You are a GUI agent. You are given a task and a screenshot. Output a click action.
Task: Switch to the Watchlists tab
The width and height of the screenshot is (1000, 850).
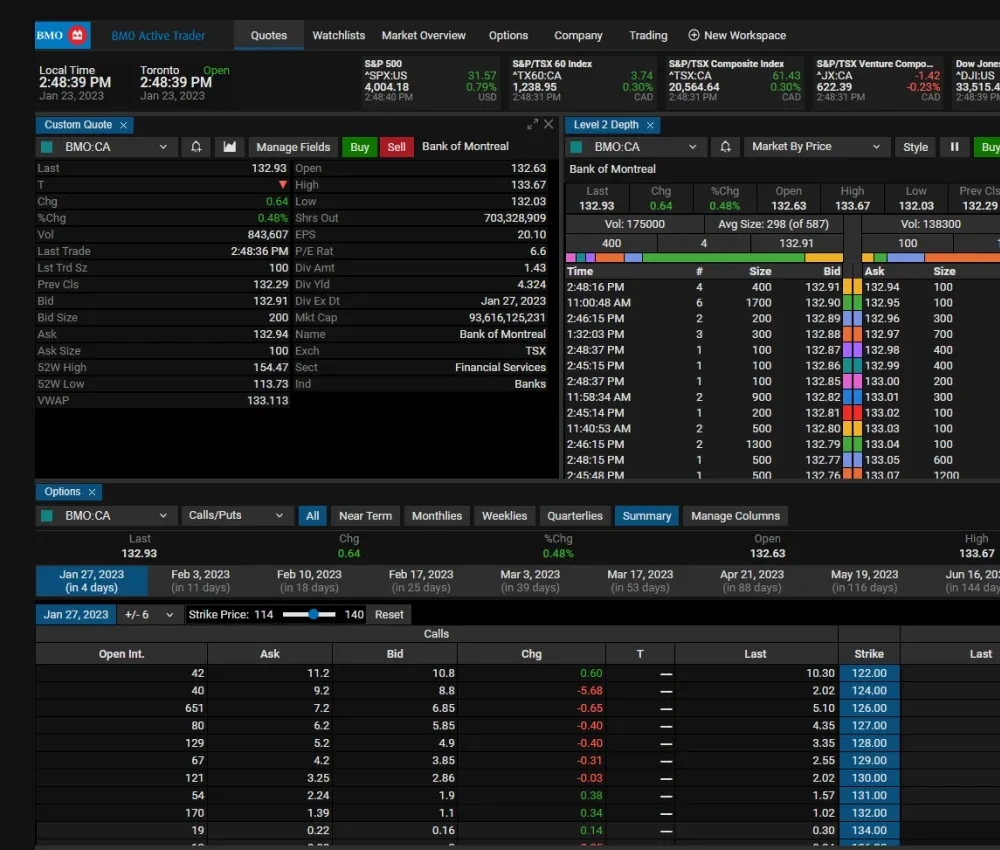point(338,36)
